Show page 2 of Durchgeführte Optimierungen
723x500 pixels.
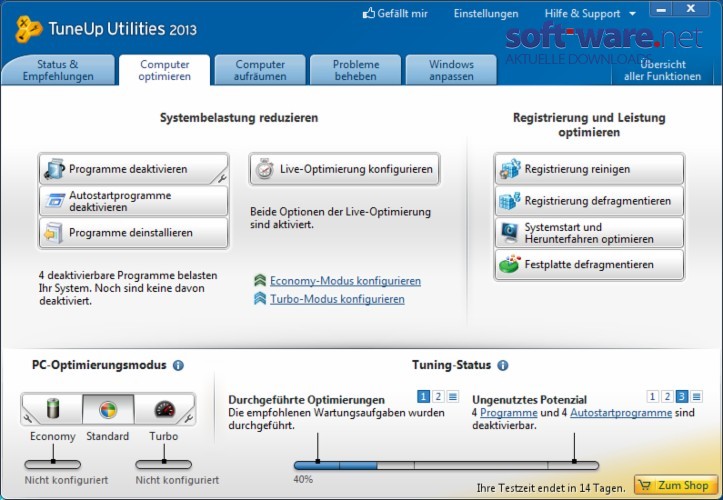click(438, 396)
